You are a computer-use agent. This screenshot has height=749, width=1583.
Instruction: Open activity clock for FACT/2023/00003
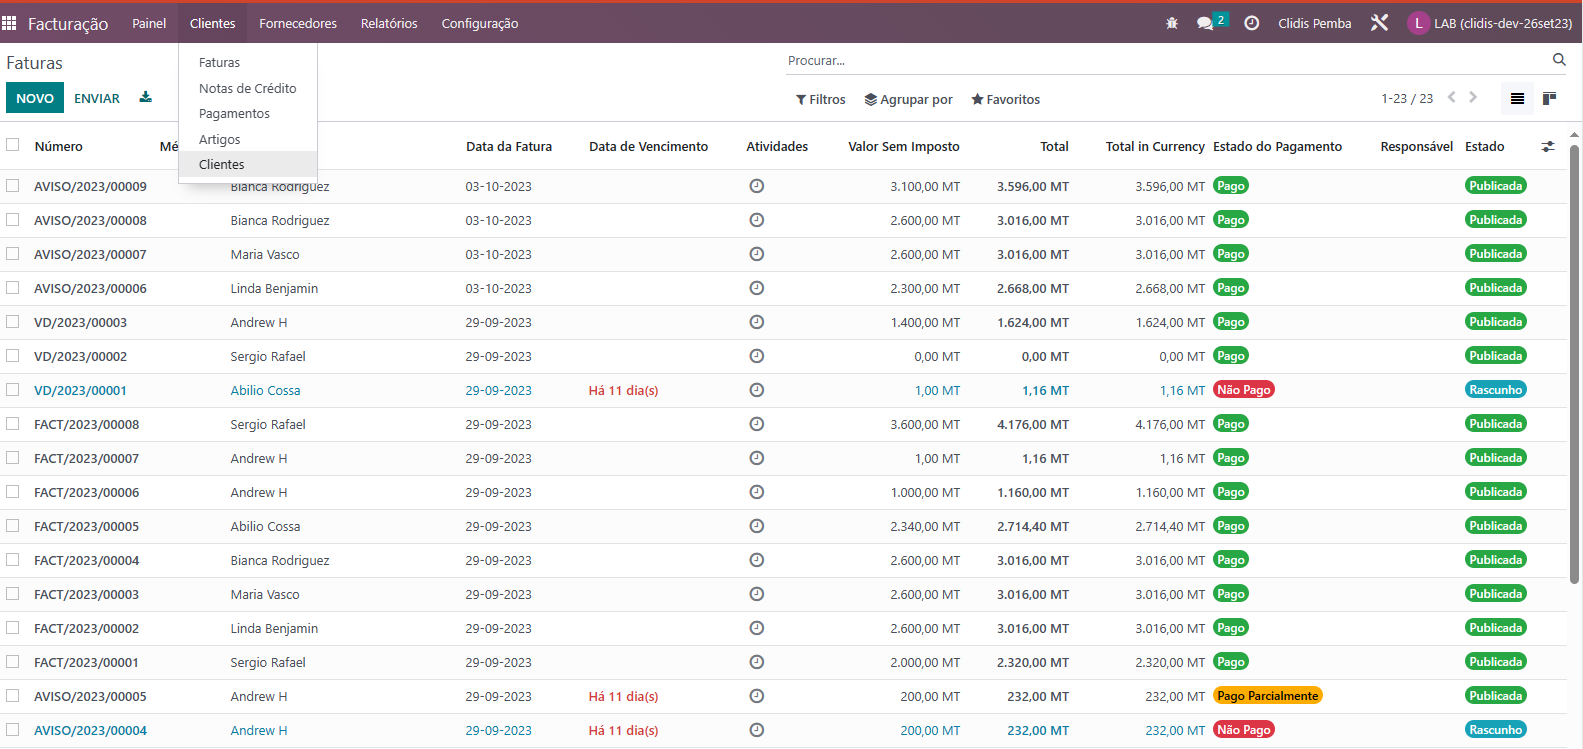[x=757, y=594]
